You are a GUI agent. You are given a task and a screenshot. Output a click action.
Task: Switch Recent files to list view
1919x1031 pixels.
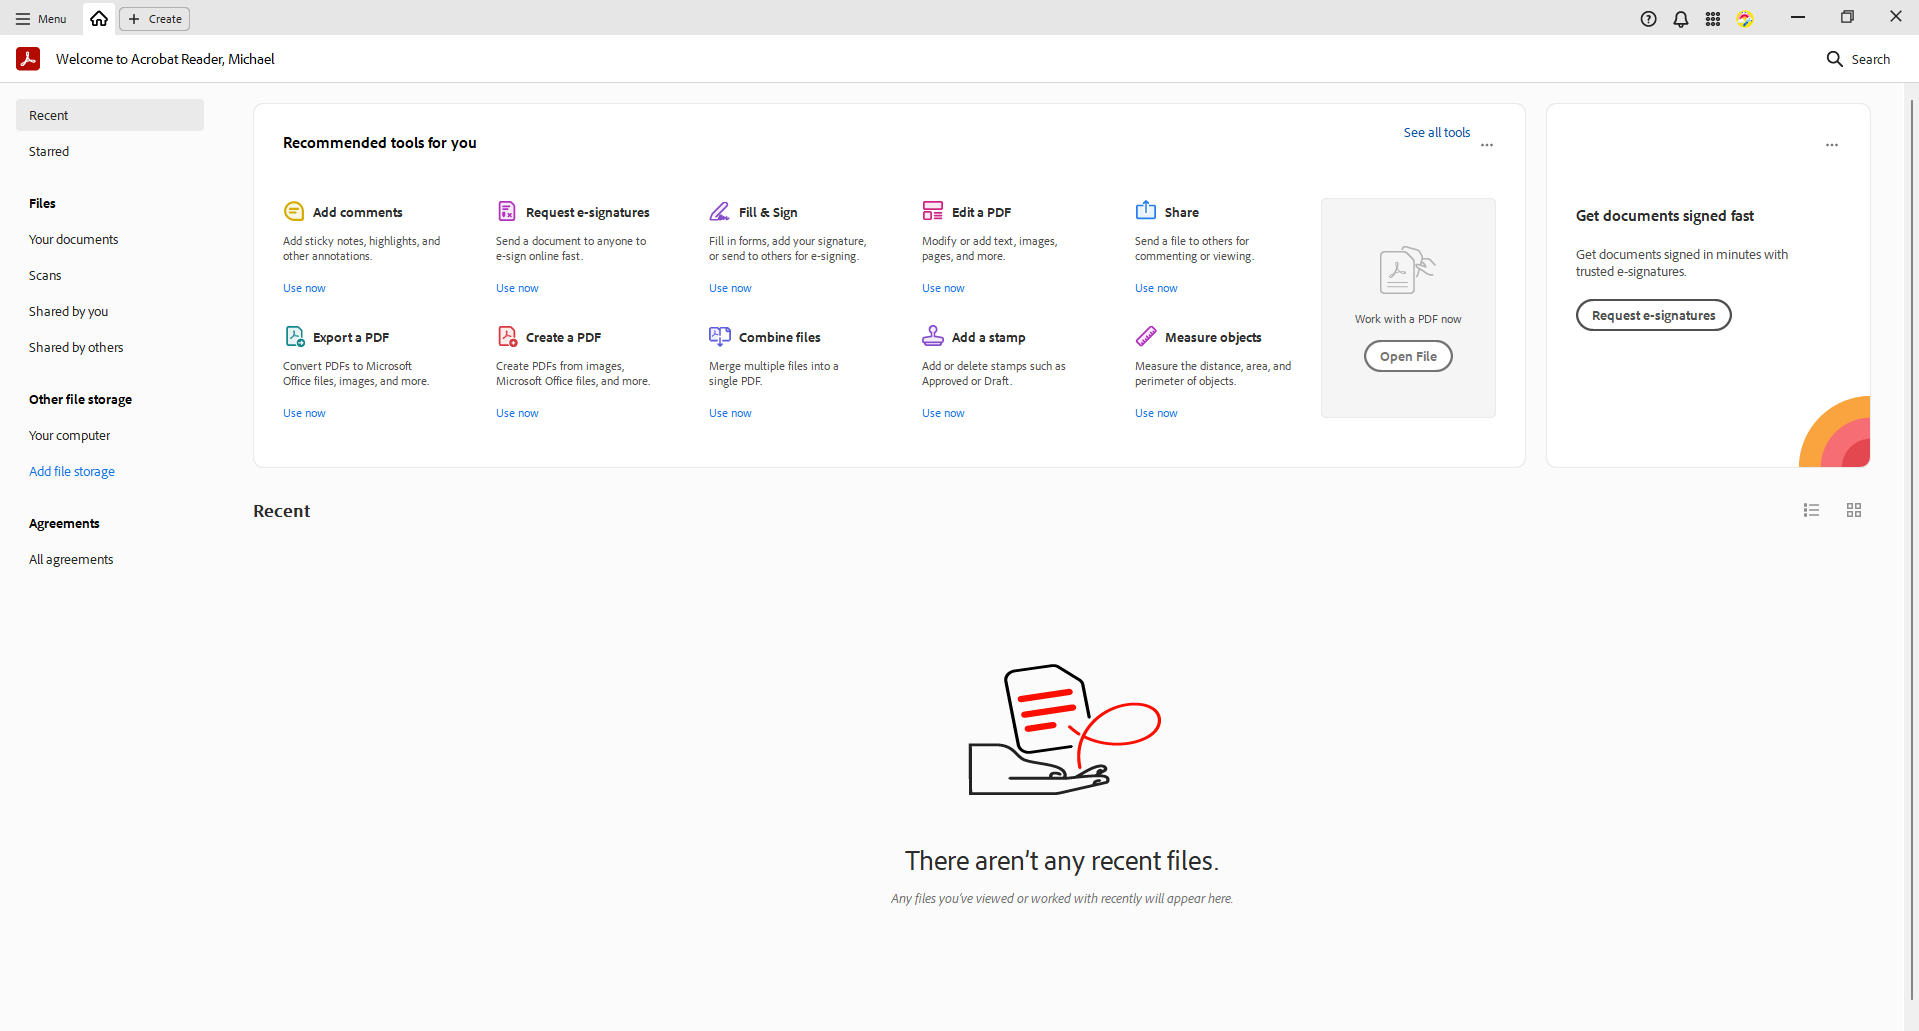[x=1811, y=510]
